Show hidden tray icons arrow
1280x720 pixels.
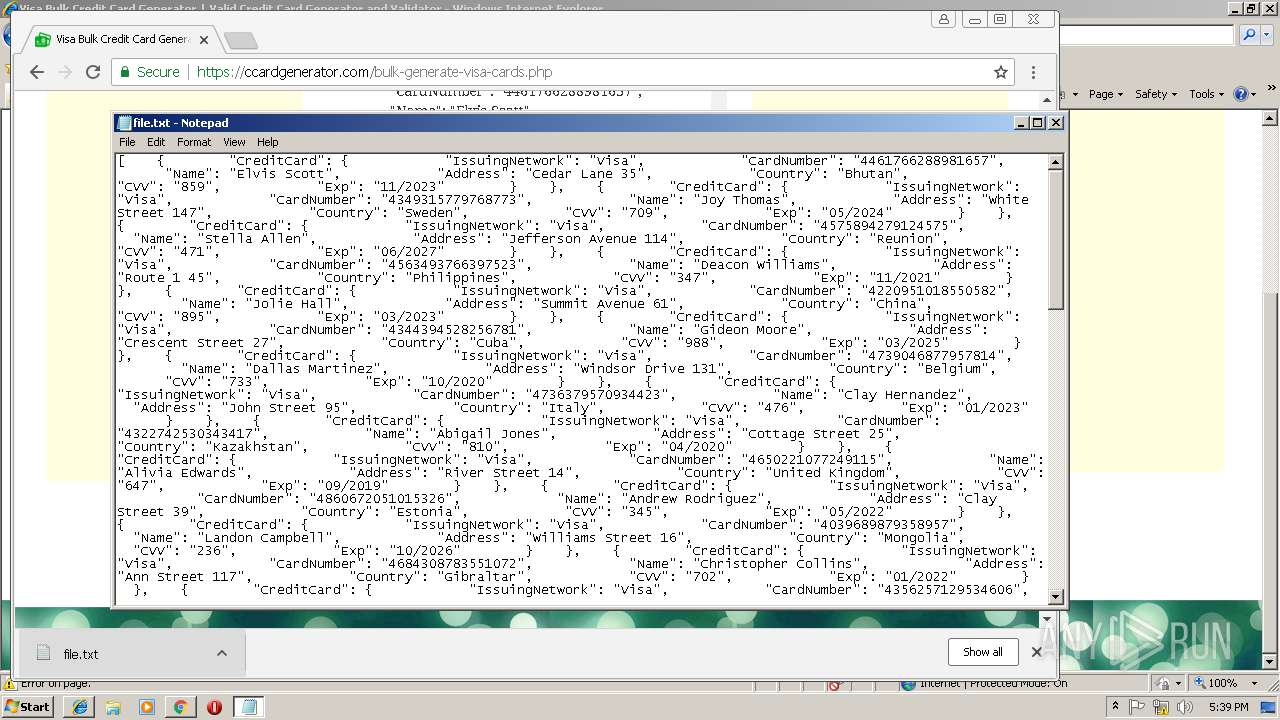tap(1115, 706)
